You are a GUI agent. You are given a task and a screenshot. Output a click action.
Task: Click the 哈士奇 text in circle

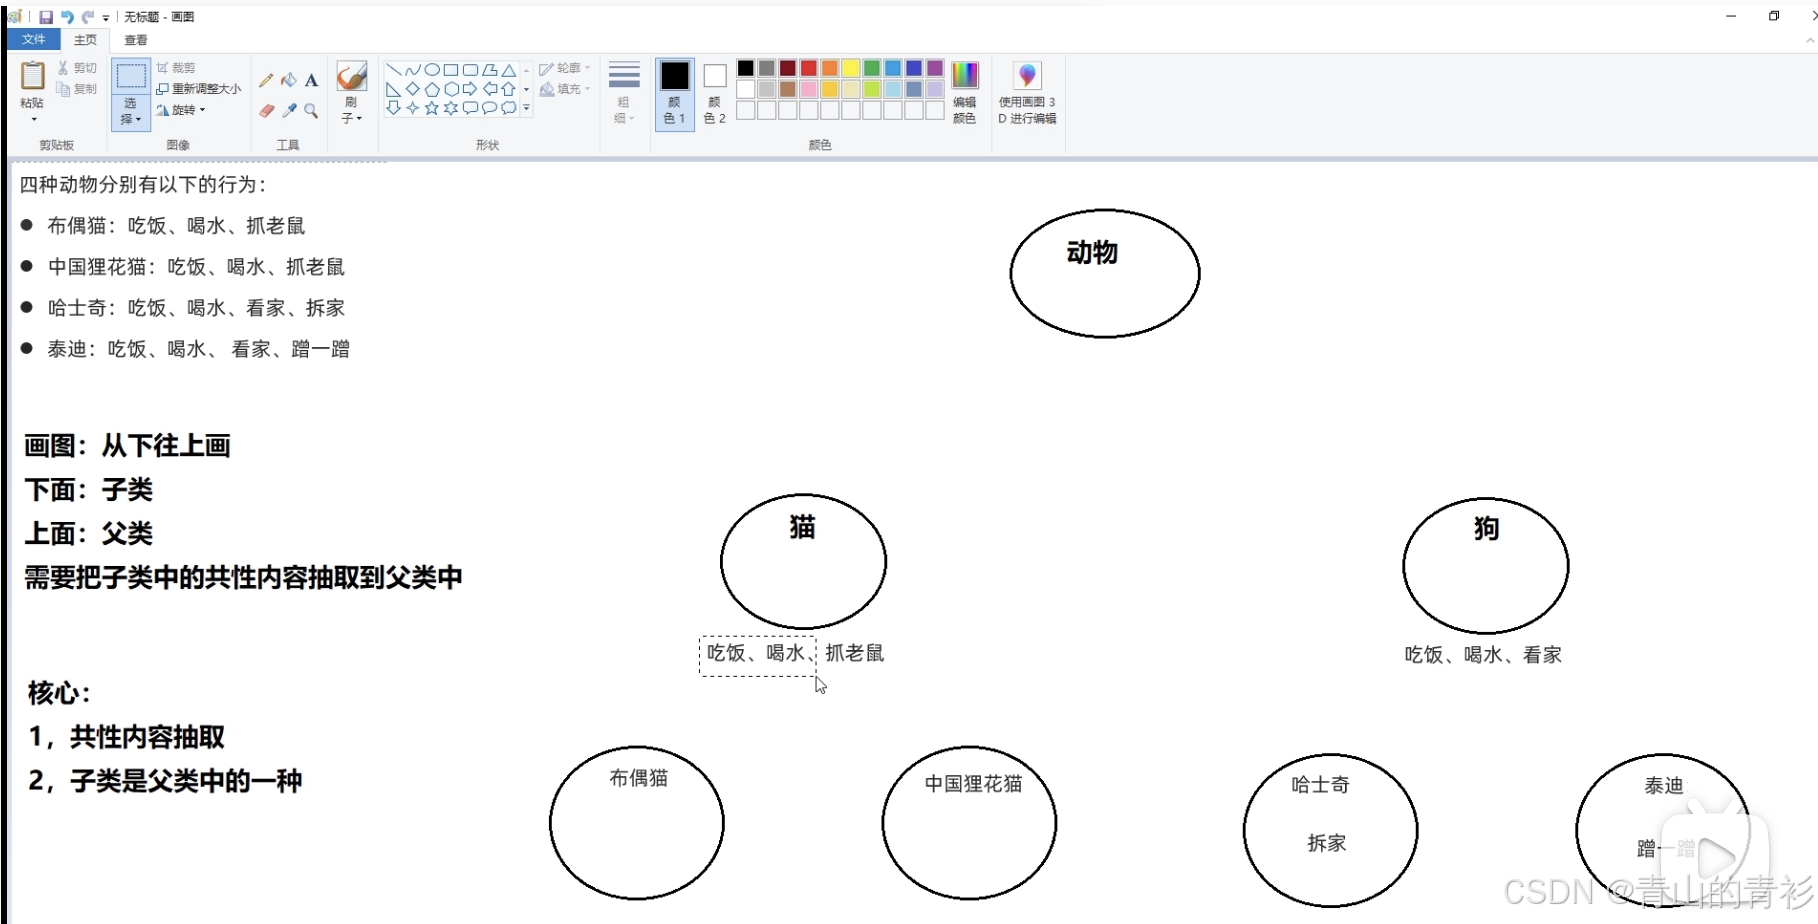click(1320, 785)
